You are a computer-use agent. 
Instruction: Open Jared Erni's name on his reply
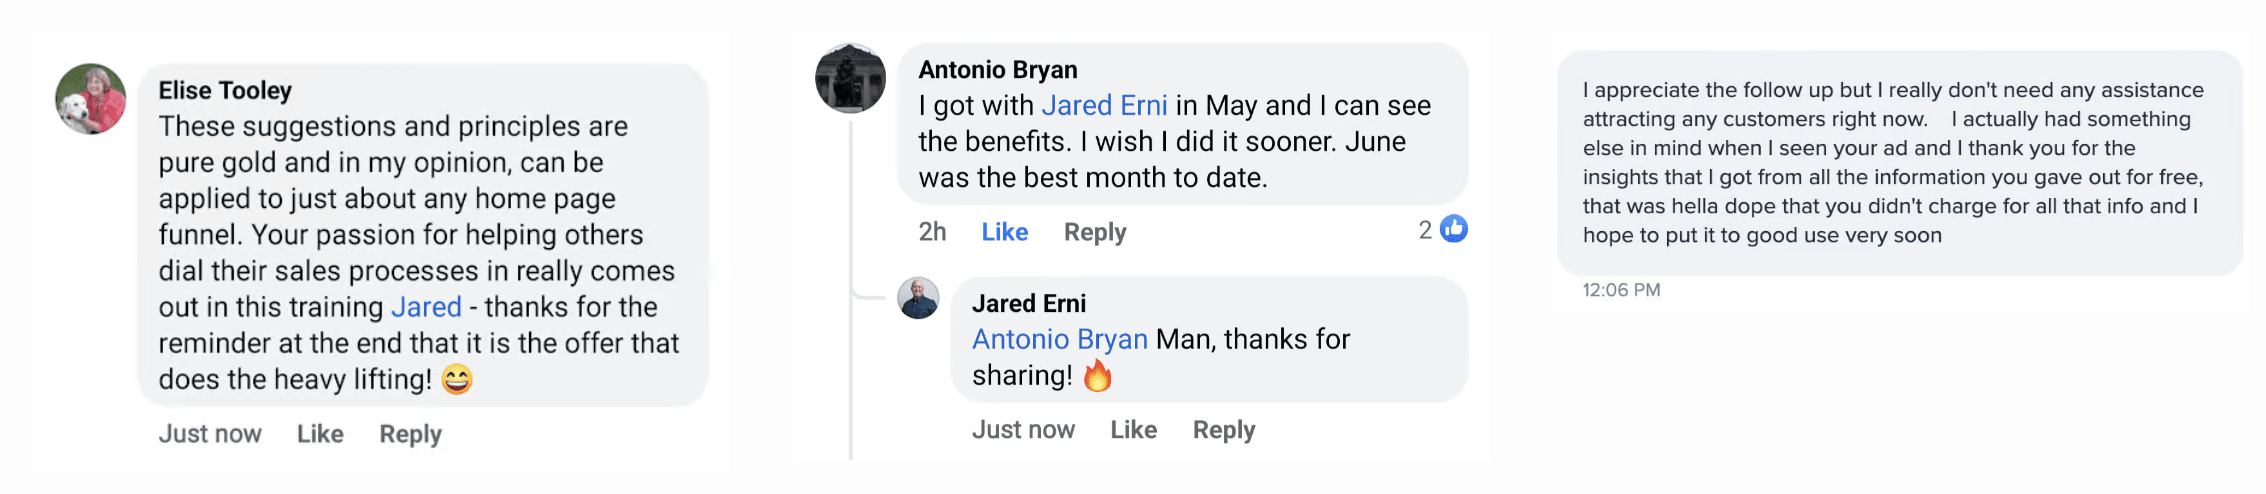(x=1029, y=303)
